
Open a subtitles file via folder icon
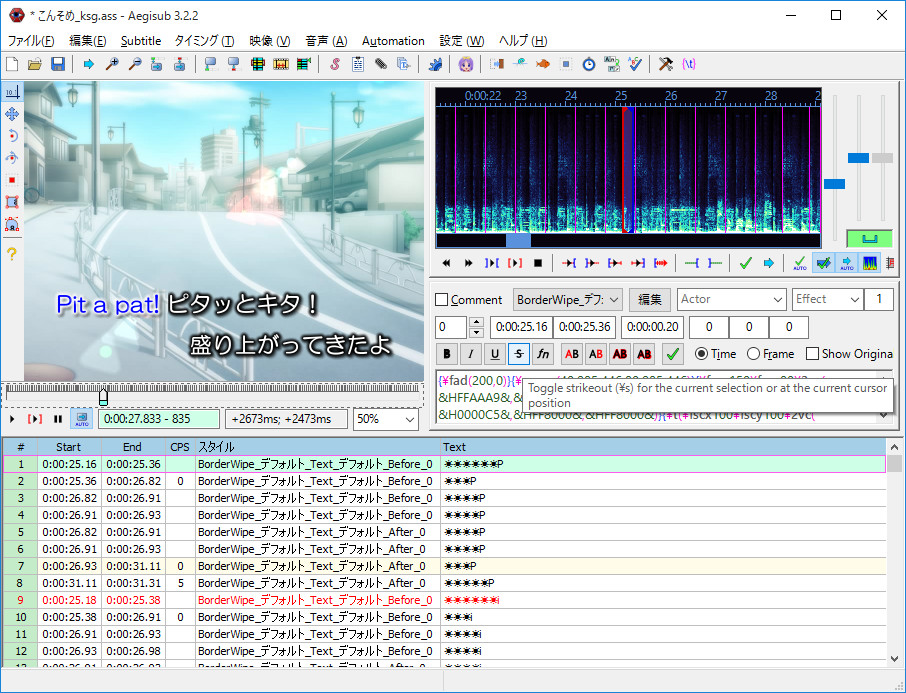pyautogui.click(x=35, y=64)
